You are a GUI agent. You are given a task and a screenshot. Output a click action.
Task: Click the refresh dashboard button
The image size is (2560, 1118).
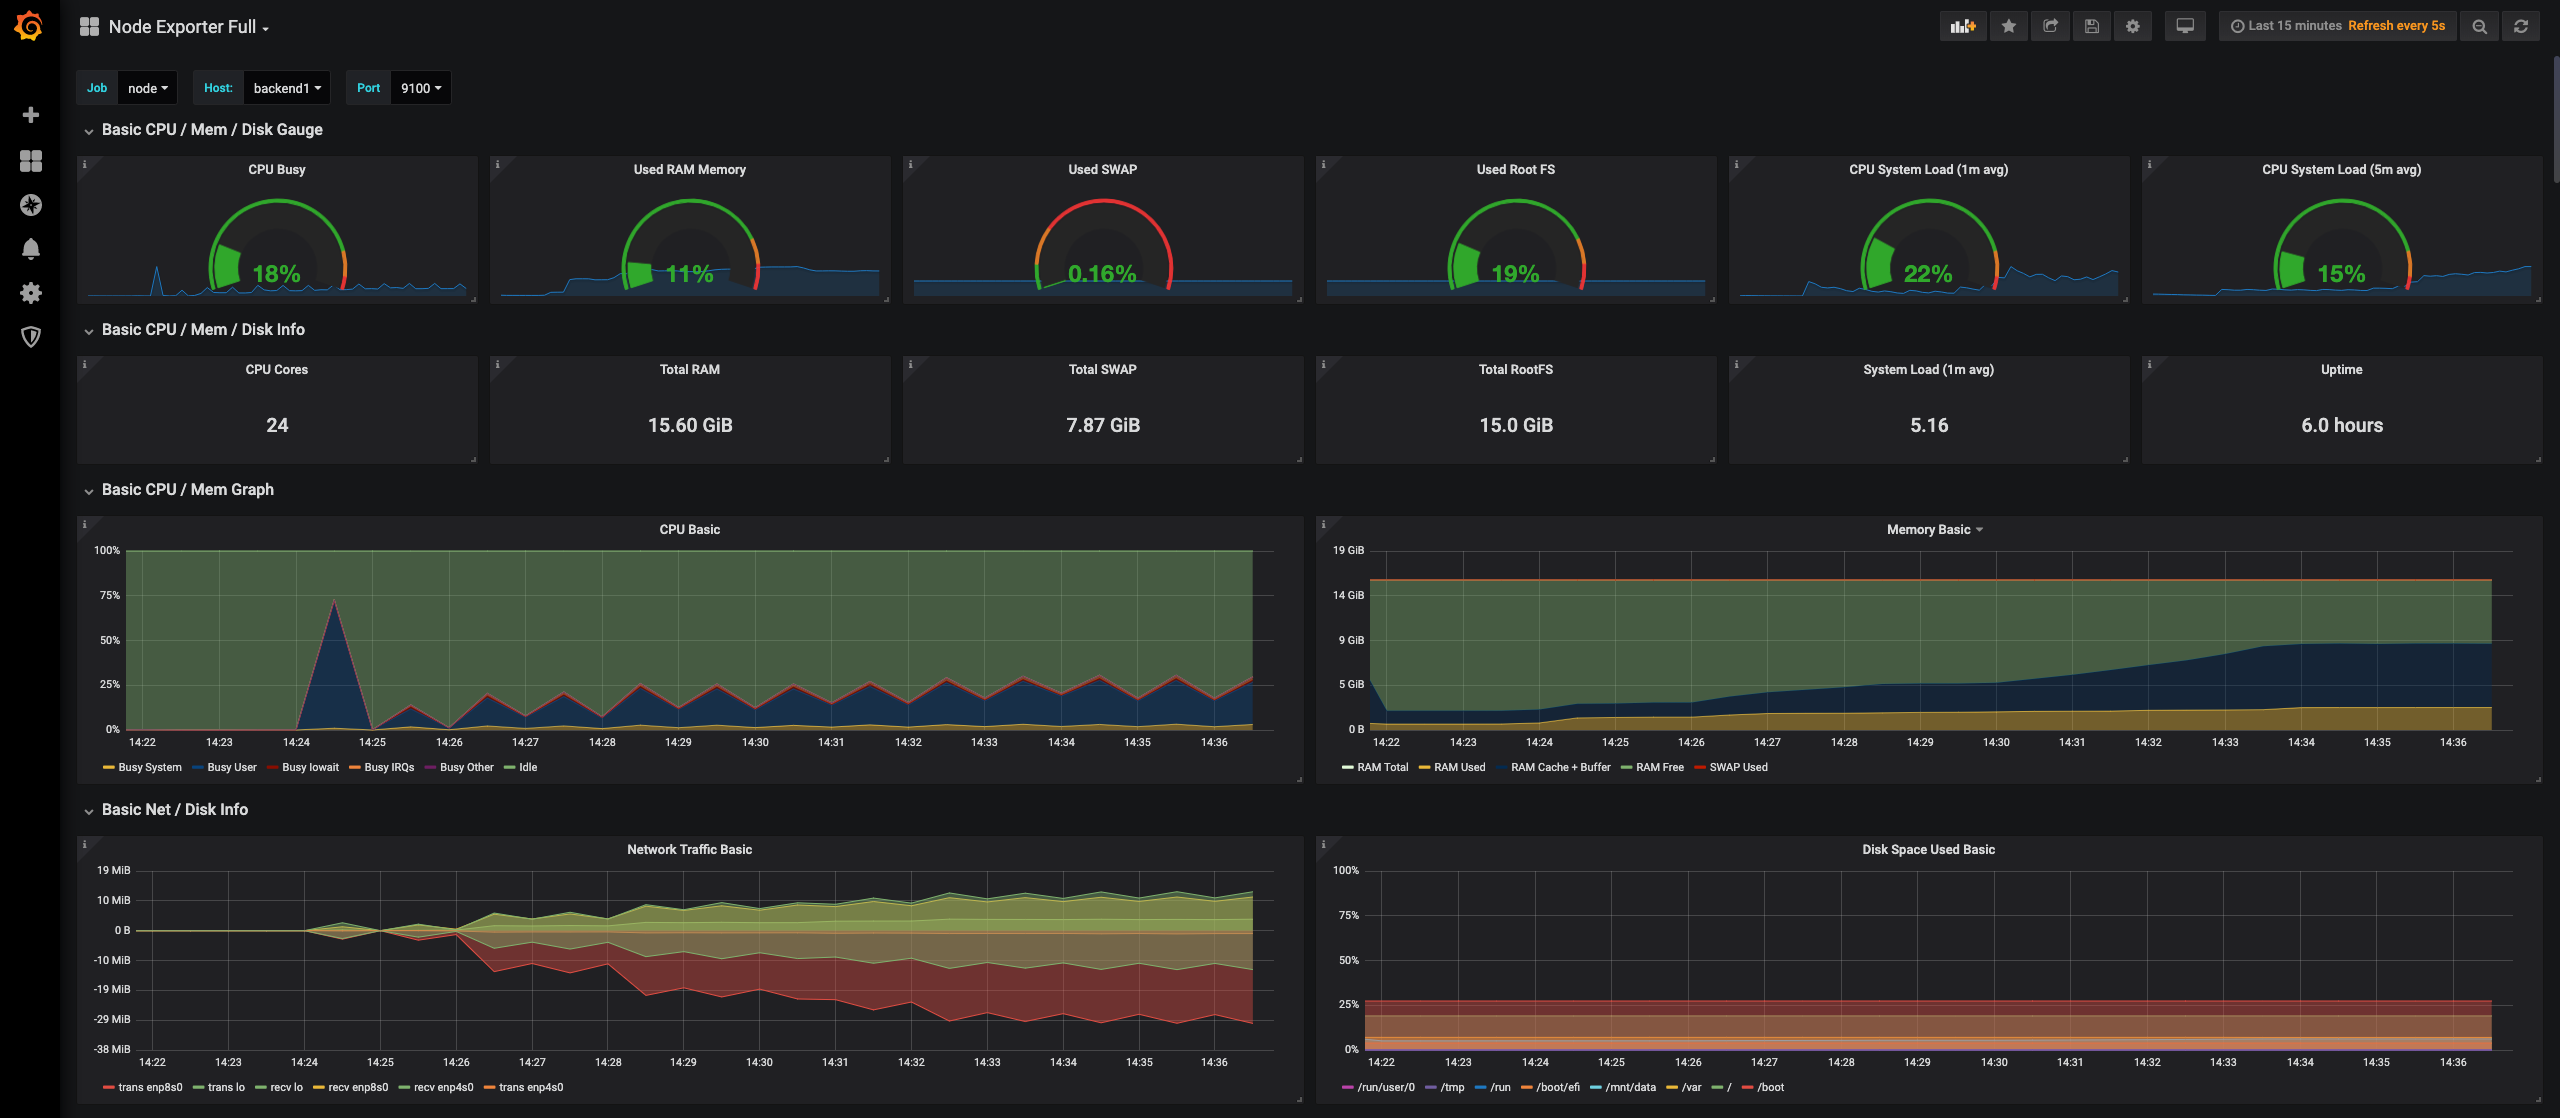[2520, 26]
